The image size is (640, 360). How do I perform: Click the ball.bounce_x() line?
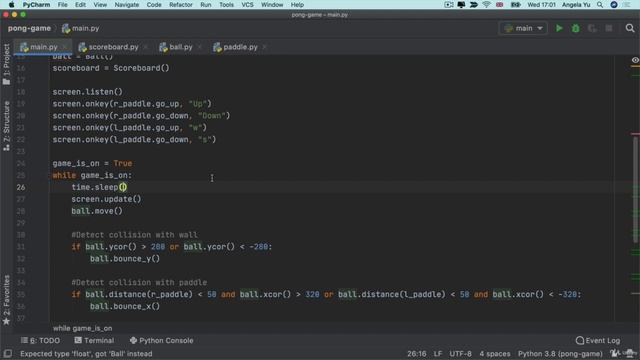(125, 306)
